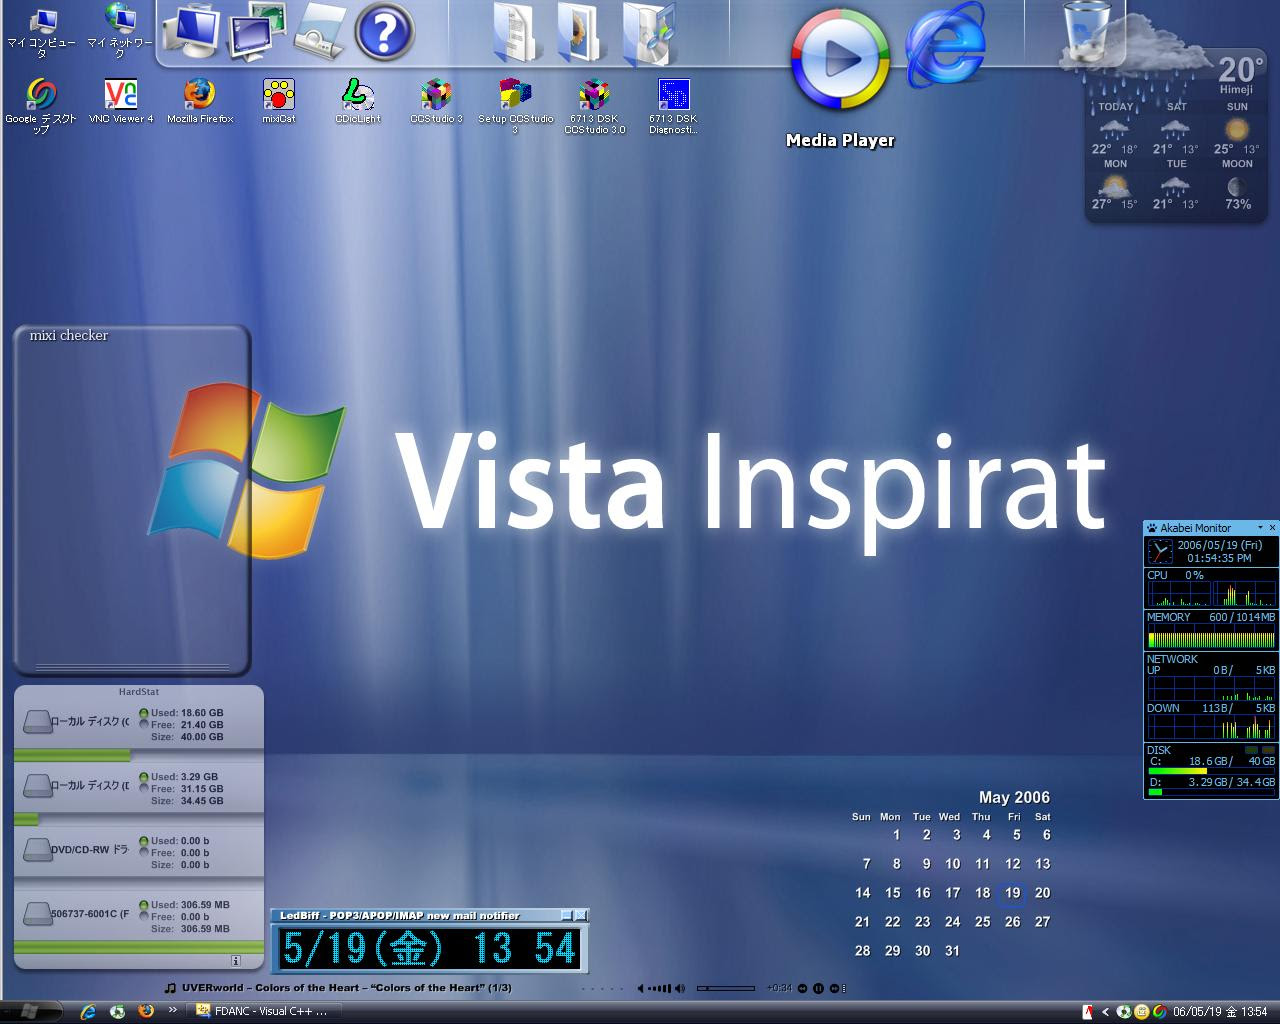Screen dimensions: 1280x1024
Task: Click first ローカル ディスク drive in HardStat
Action: (x=139, y=725)
